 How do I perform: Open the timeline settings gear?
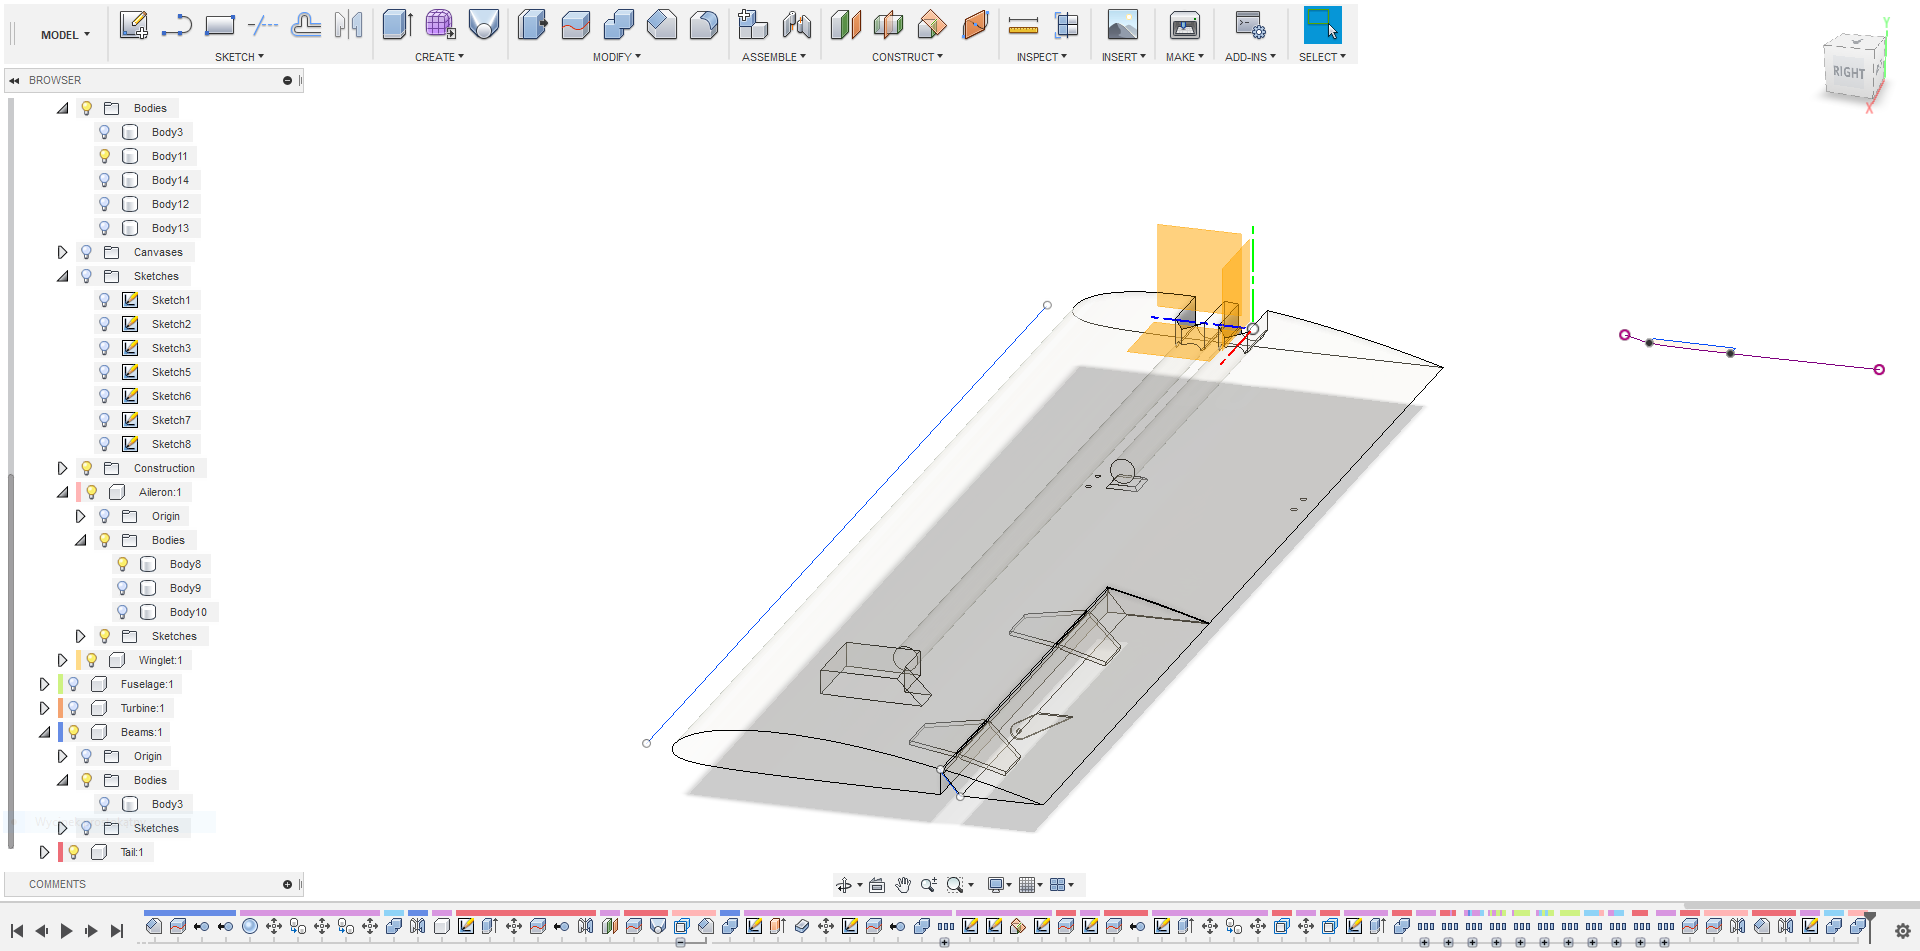pos(1902,931)
